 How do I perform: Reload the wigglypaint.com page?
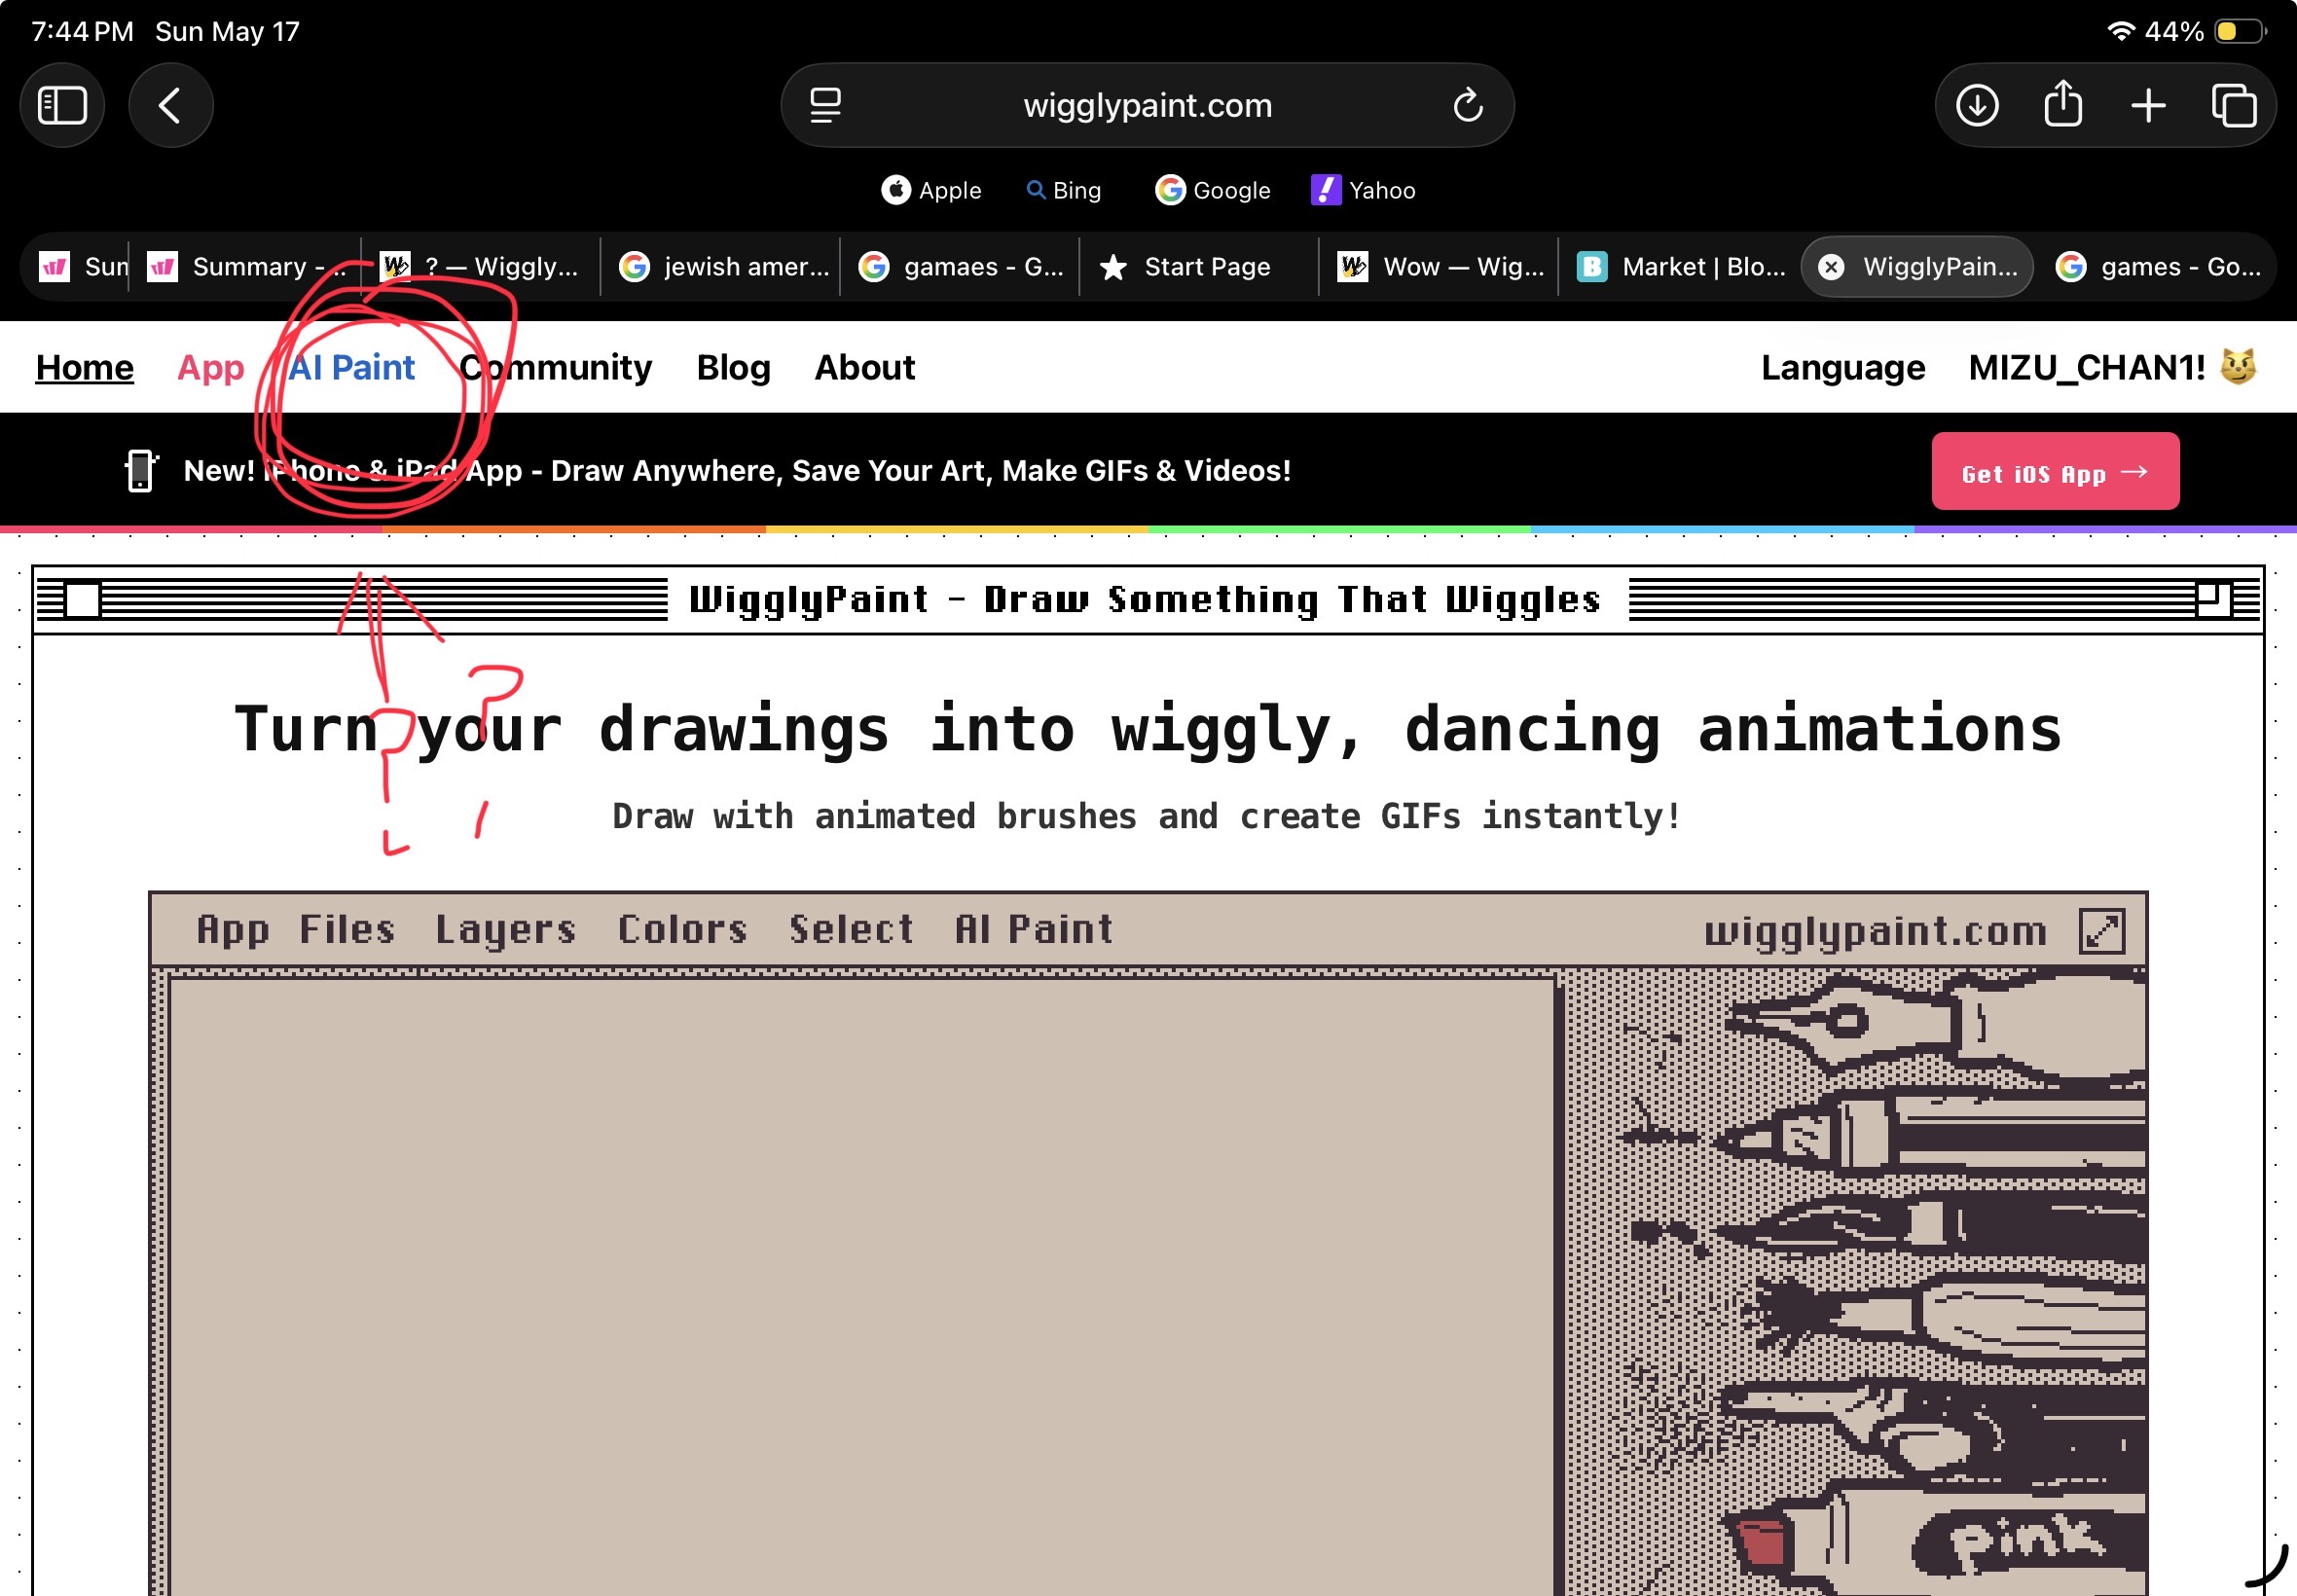[x=1467, y=105]
